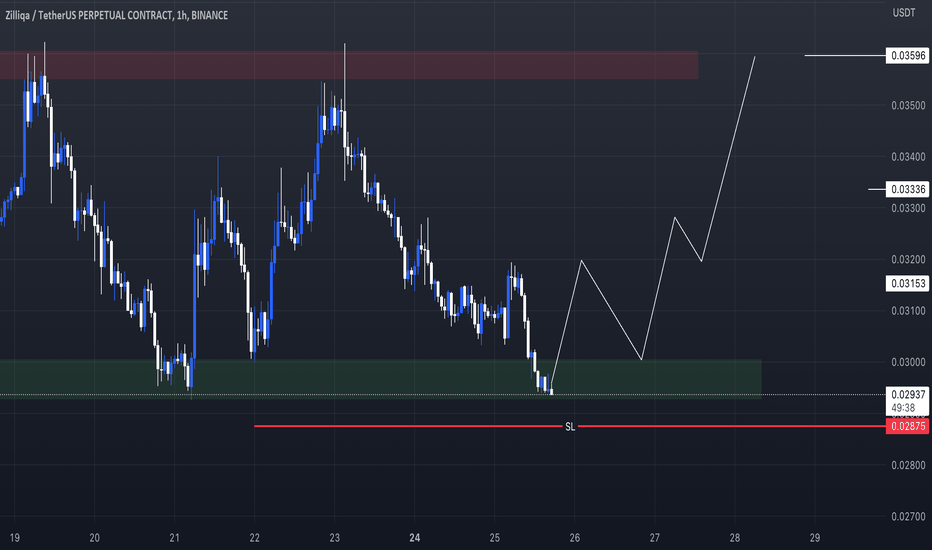
Task: Click the 0.03100 price axis label
Action: click(908, 310)
